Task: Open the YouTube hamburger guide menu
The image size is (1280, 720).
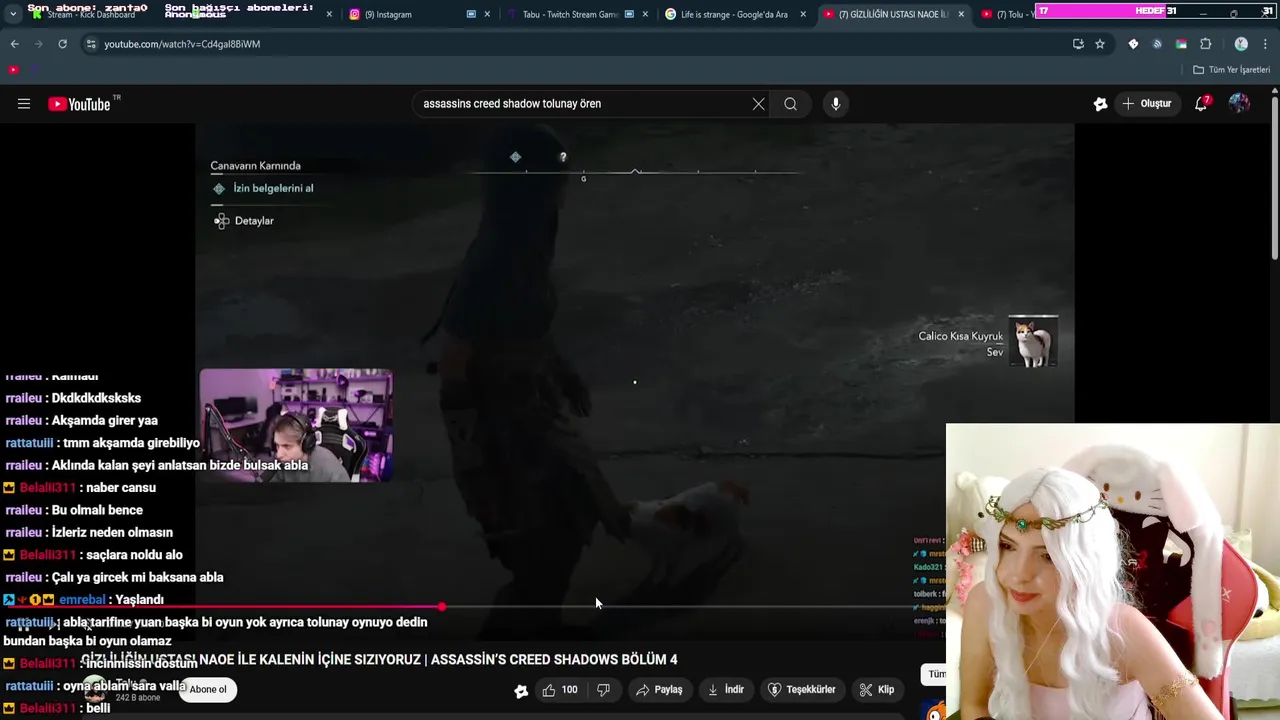Action: tap(24, 104)
